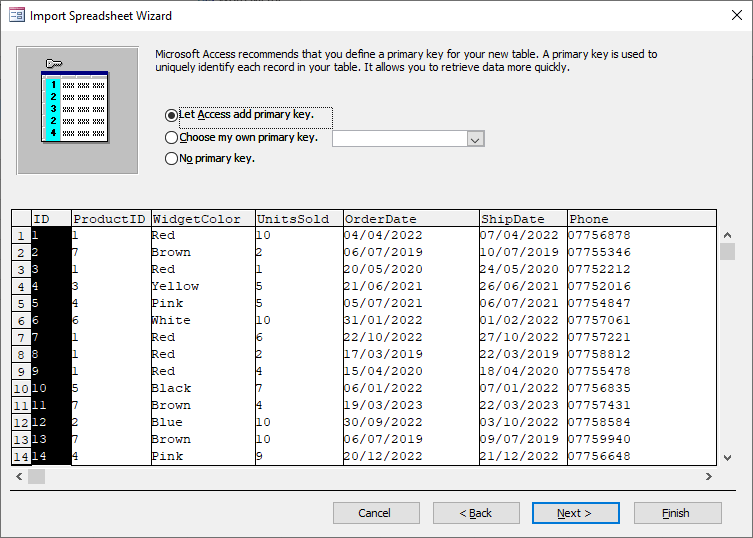The height and width of the screenshot is (538, 753).
Task: Click the horizontal scrollbar thumb
Action: [x=36, y=477]
